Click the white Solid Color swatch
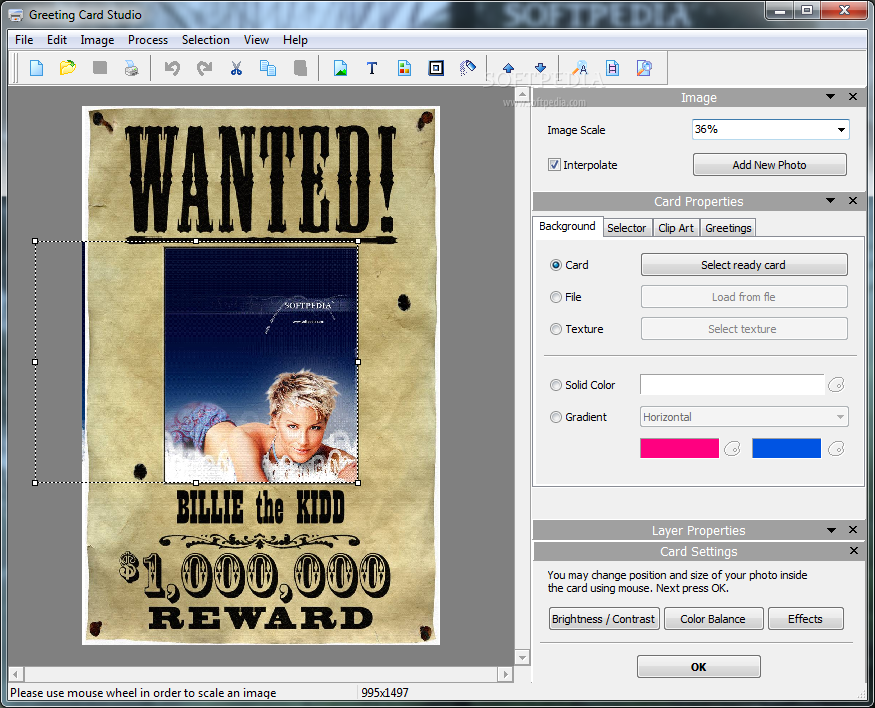Screen dimensions: 875x708 (732, 385)
